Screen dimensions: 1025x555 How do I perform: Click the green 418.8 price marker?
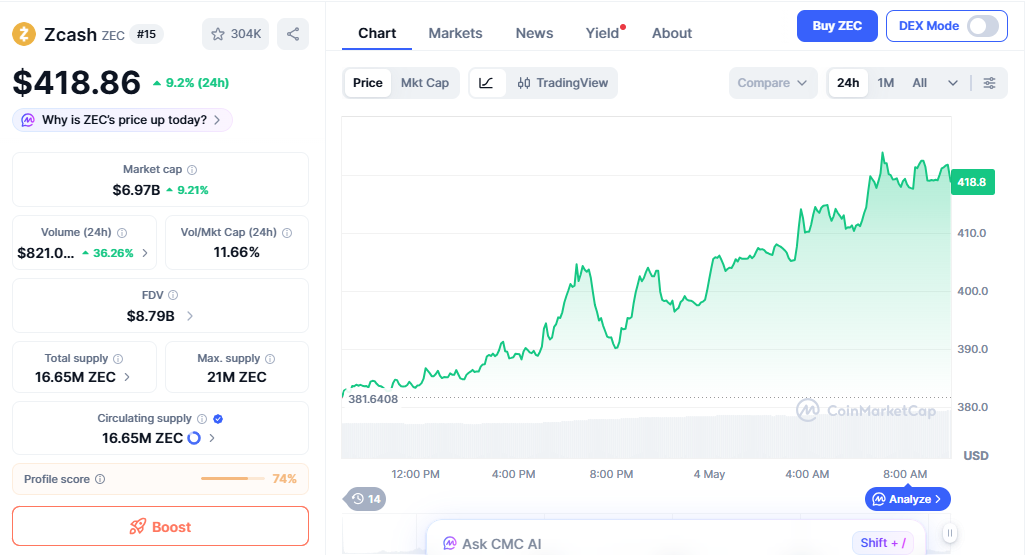(x=973, y=182)
